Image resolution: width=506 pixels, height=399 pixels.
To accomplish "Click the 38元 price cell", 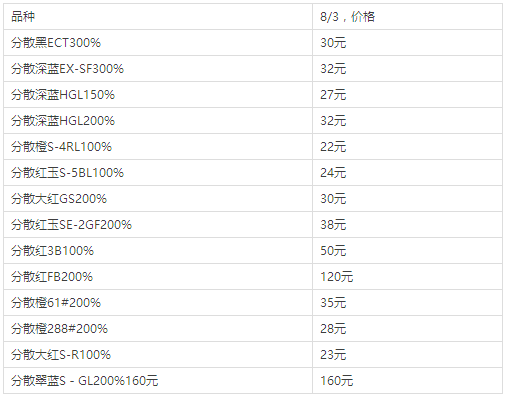I will coord(407,225).
